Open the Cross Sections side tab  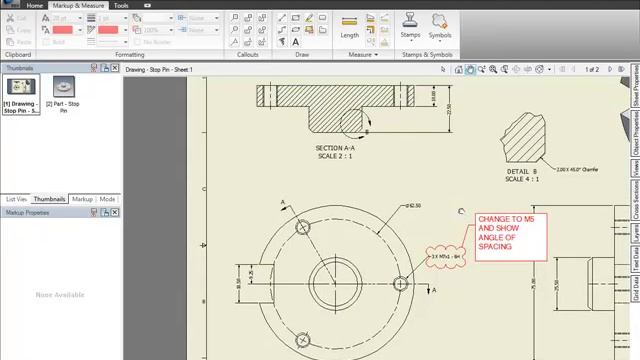tap(635, 200)
